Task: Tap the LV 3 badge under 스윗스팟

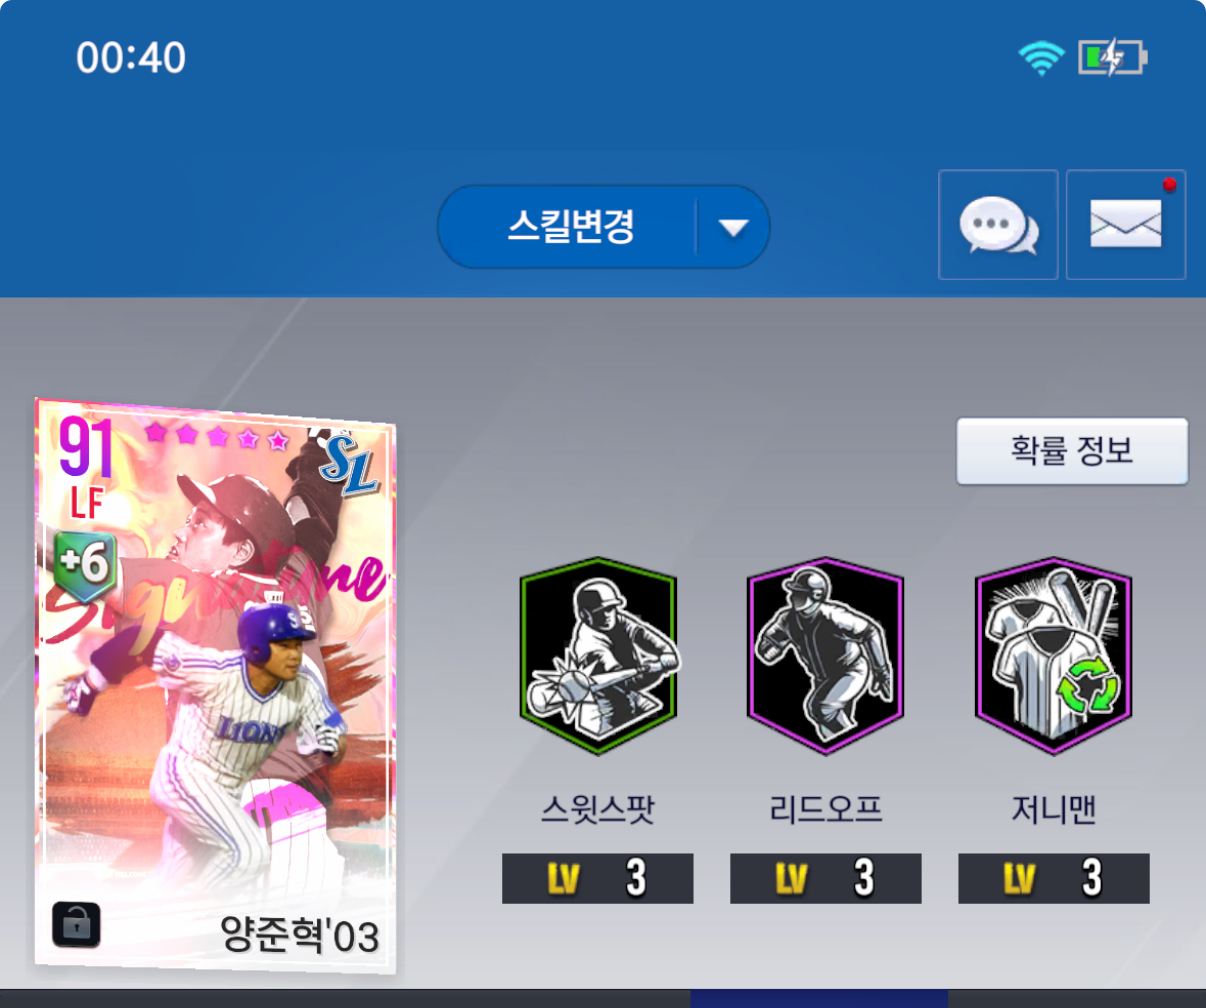Action: click(x=598, y=878)
